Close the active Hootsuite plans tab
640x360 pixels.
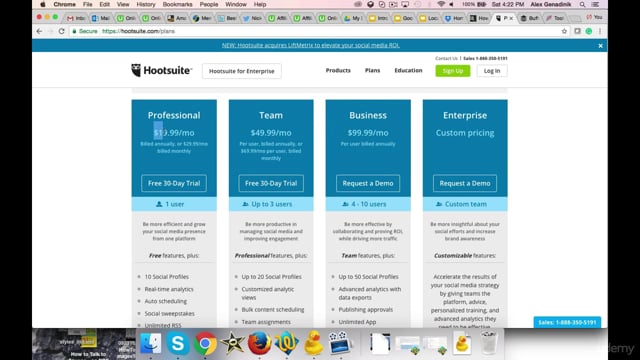(x=511, y=18)
